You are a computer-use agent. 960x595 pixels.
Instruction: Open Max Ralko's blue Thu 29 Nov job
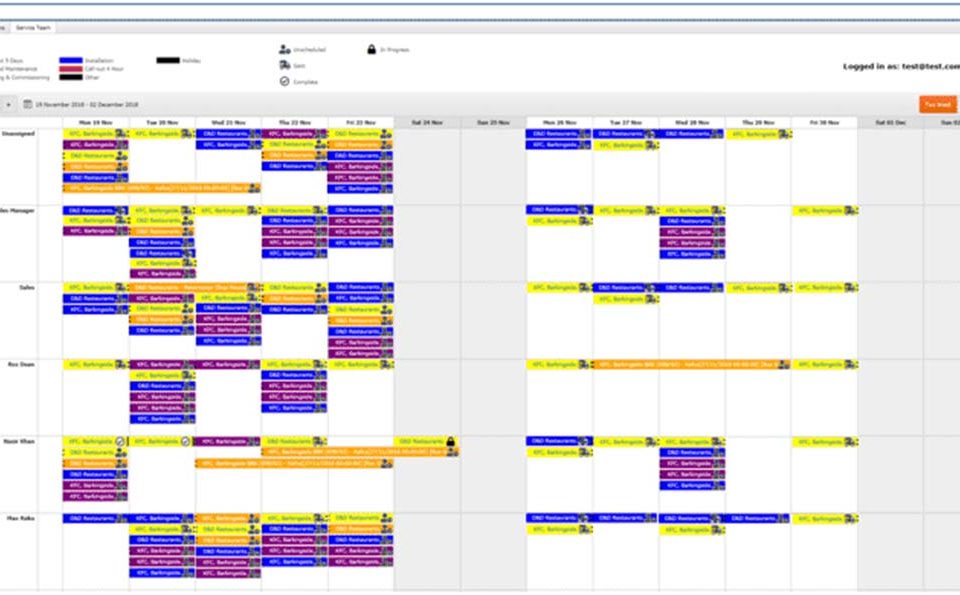click(x=757, y=518)
